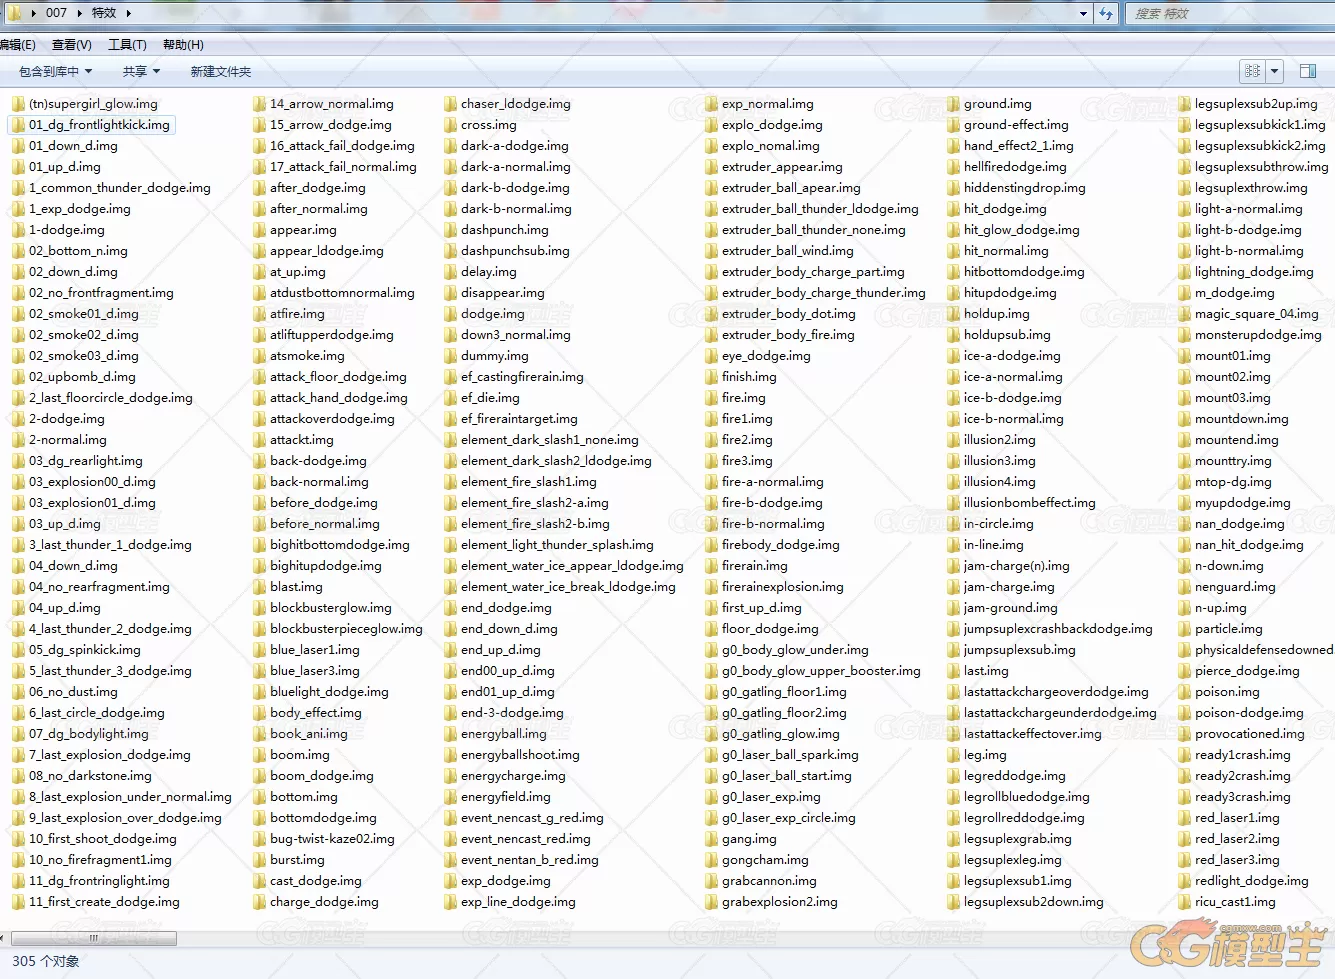1335x979 pixels.
Task: Expand the 共享 dropdown
Action: [141, 72]
